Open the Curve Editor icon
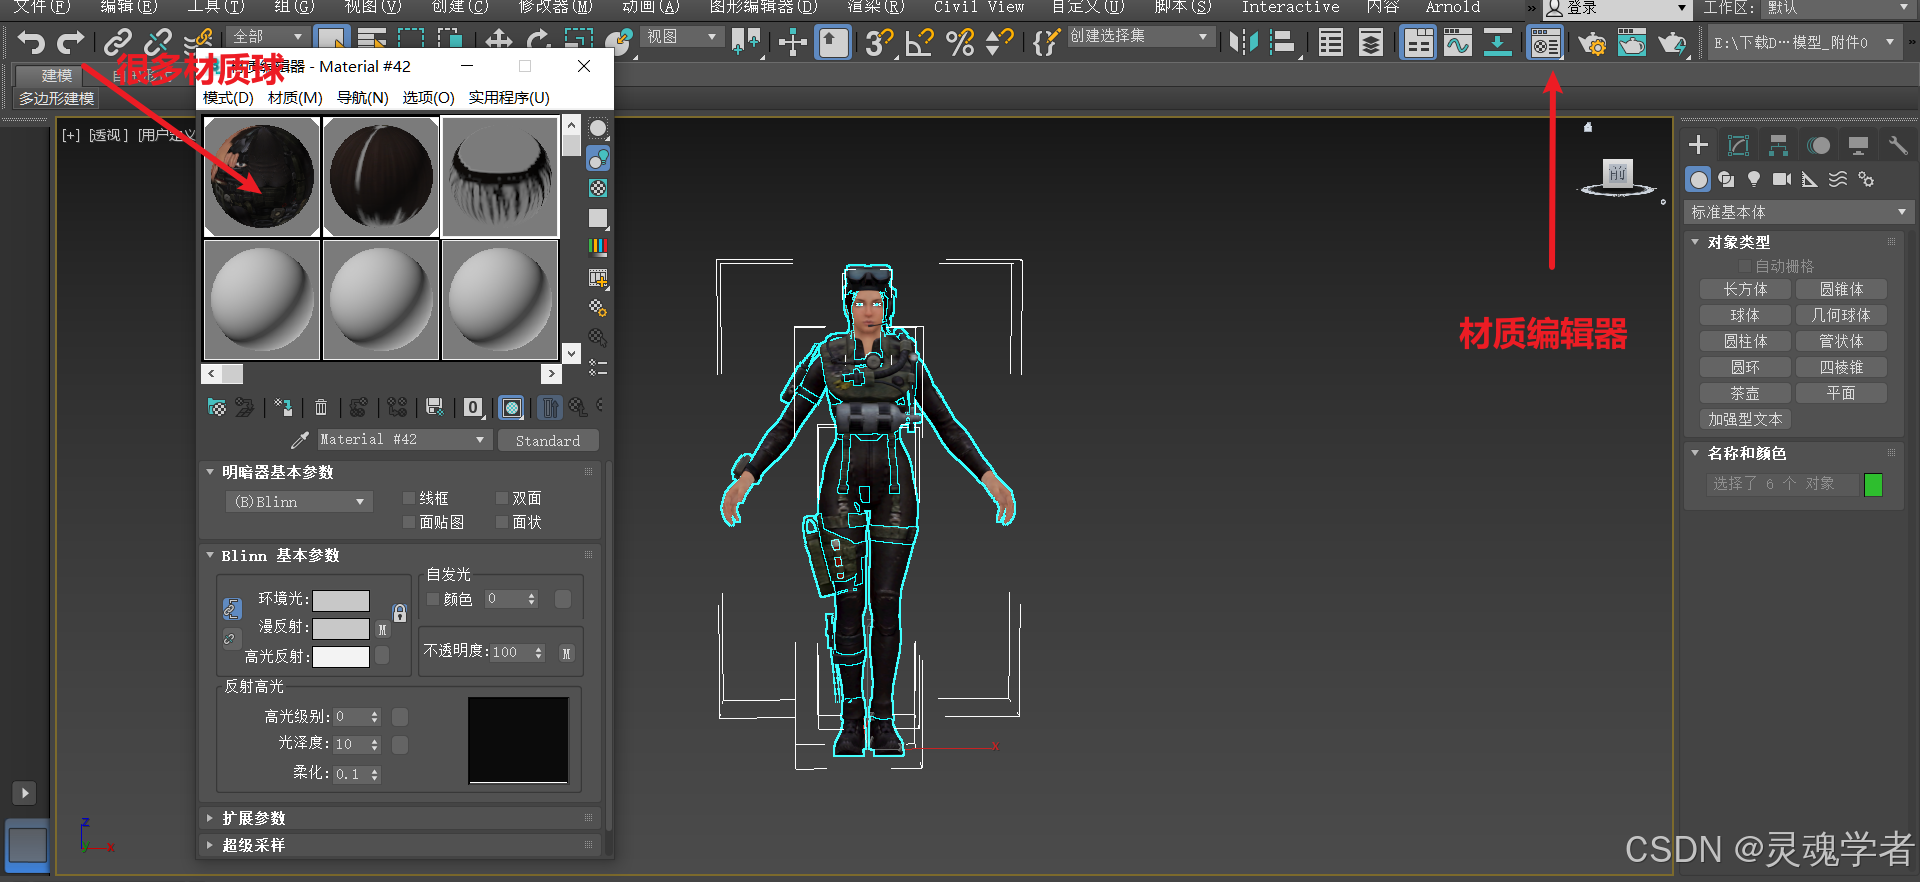1920x882 pixels. pyautogui.click(x=1458, y=43)
